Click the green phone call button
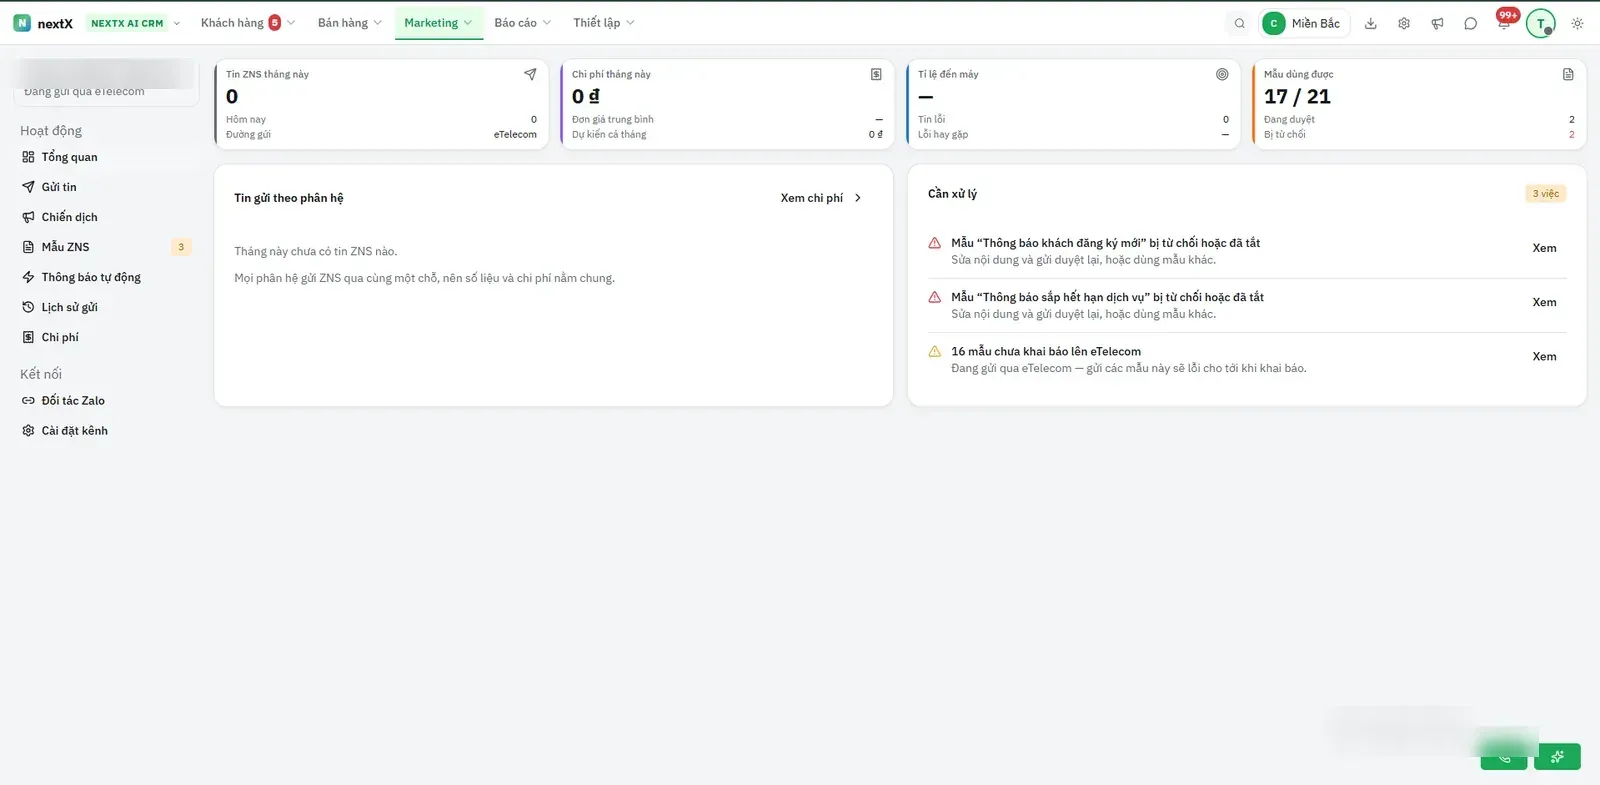The width and height of the screenshot is (1600, 785). [1504, 756]
